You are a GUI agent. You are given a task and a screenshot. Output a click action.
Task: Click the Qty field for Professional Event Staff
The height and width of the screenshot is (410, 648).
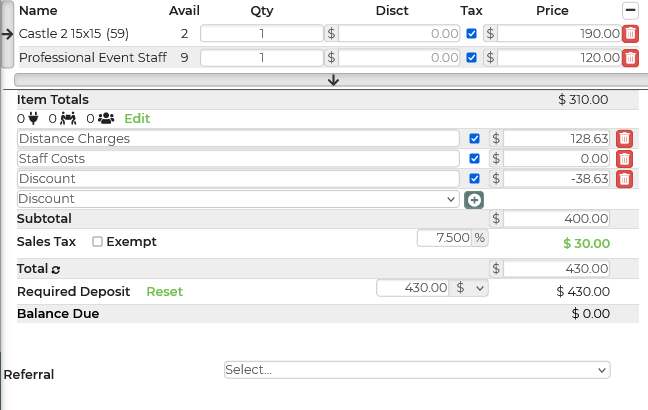[261, 58]
